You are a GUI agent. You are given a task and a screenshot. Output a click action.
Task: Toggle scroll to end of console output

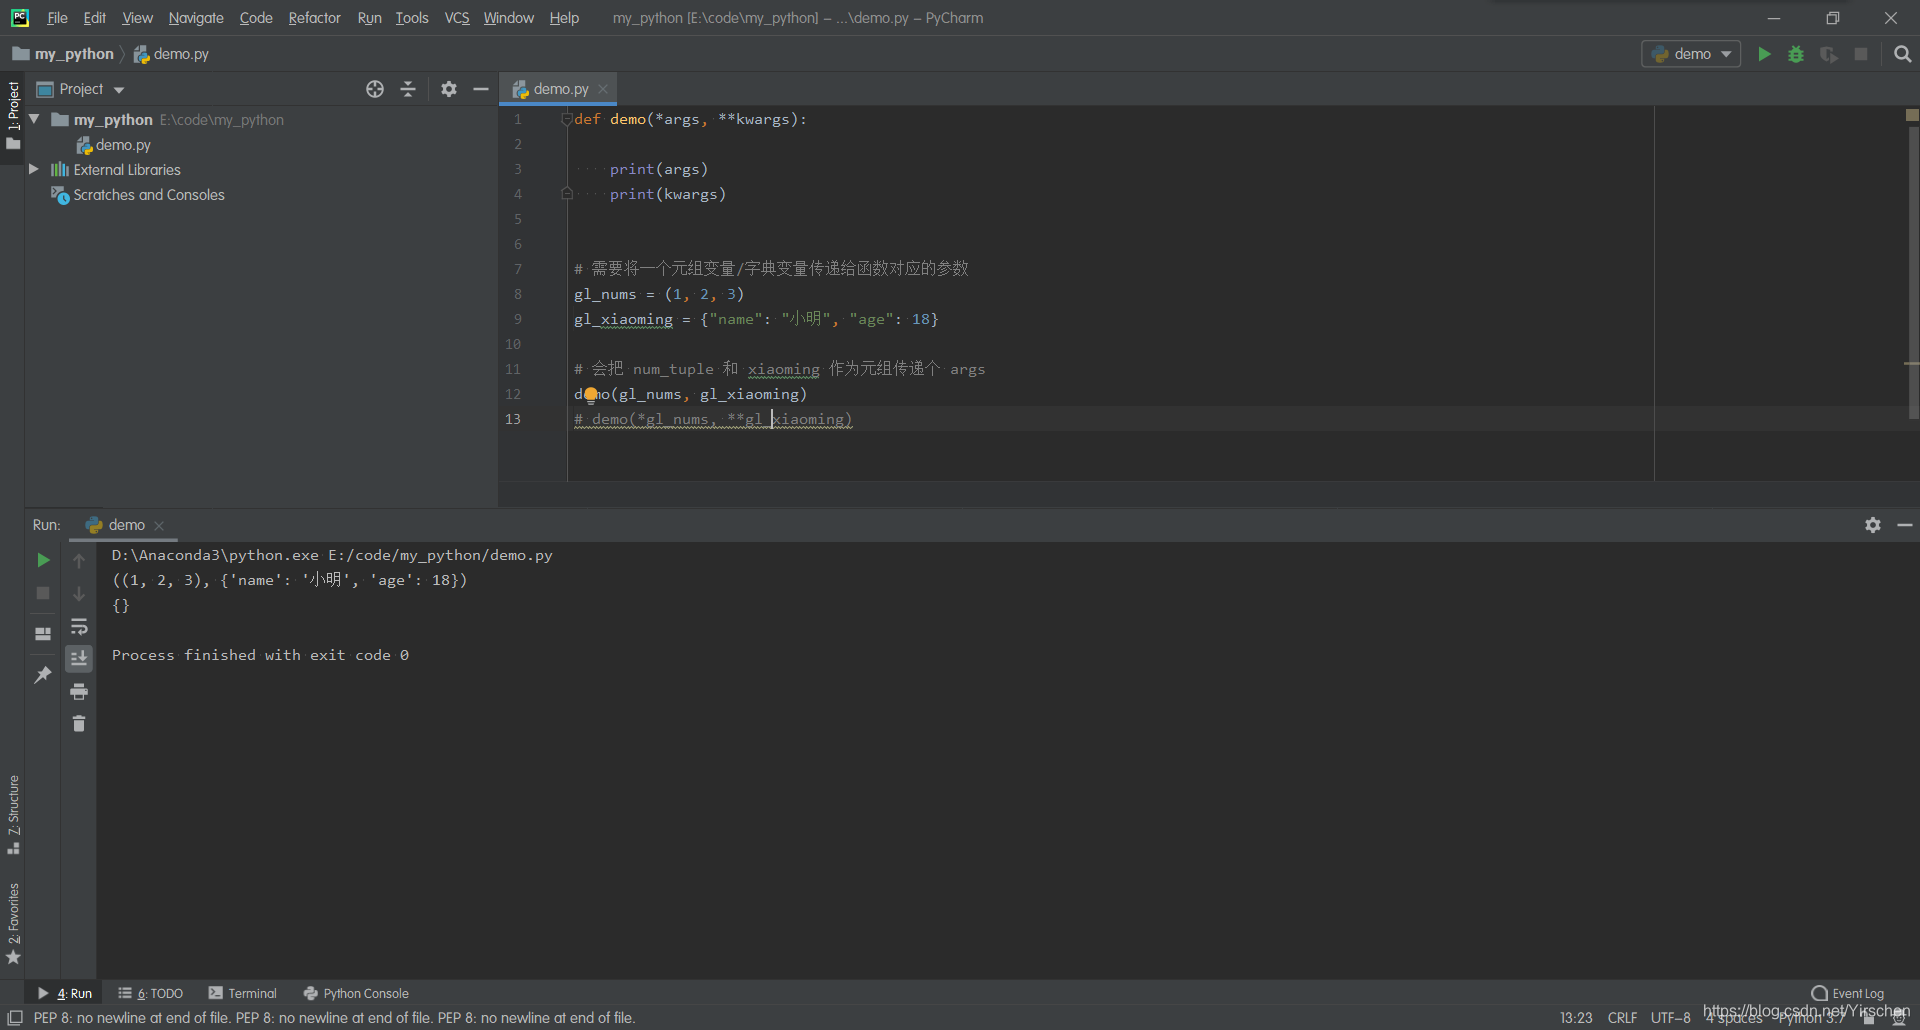click(x=79, y=658)
